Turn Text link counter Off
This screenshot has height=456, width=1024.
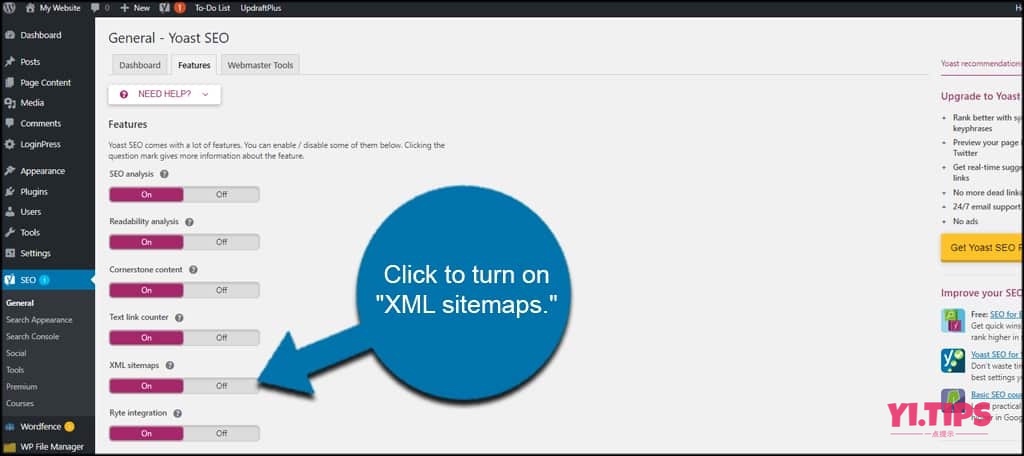click(221, 338)
